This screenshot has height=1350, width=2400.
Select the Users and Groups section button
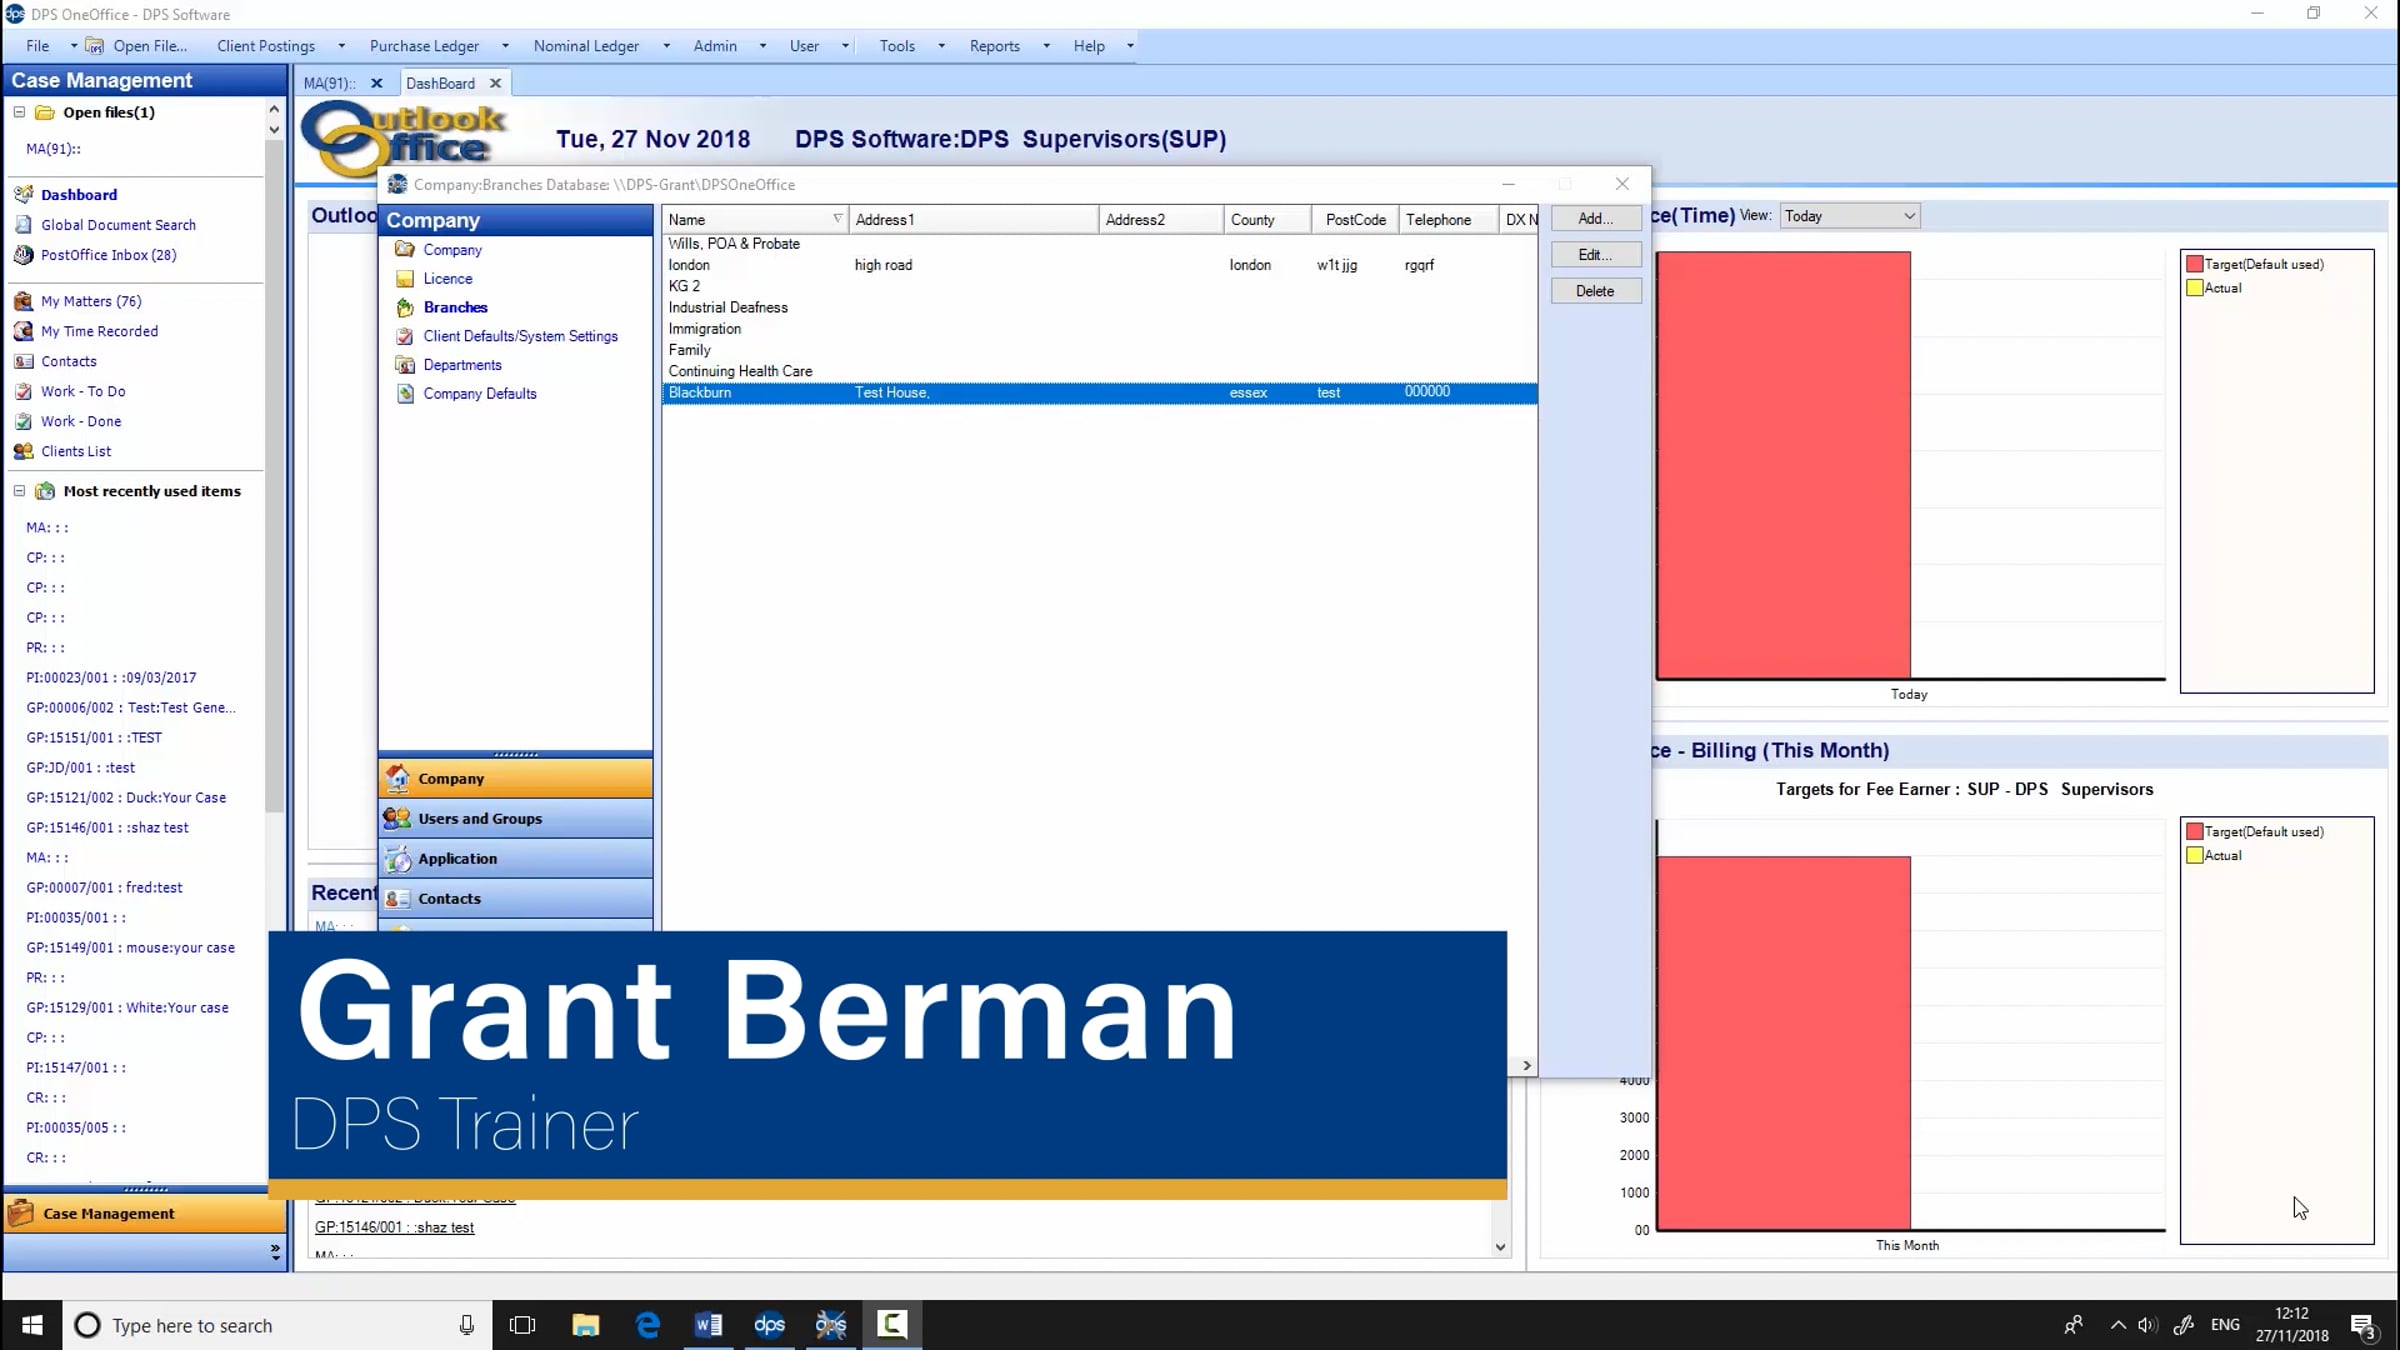pos(516,818)
